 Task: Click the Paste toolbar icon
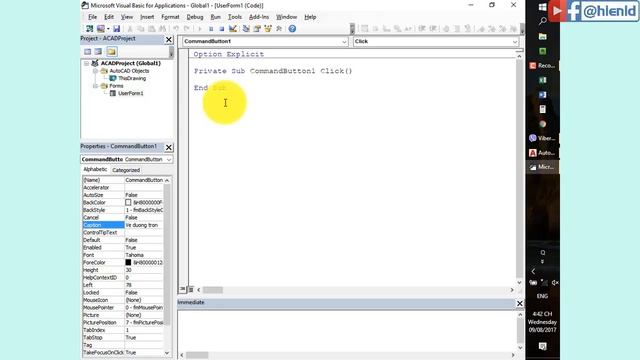click(x=151, y=29)
